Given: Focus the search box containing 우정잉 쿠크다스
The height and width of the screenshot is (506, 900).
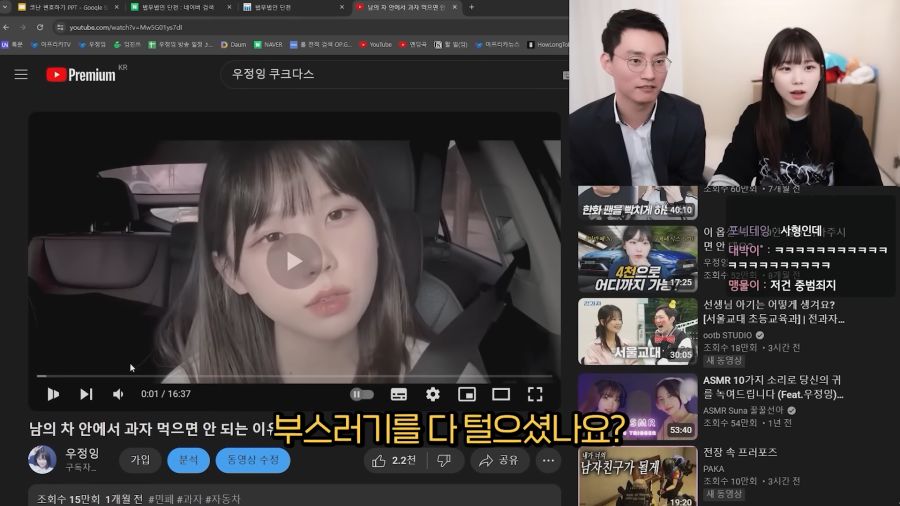Looking at the screenshot, I should (394, 75).
